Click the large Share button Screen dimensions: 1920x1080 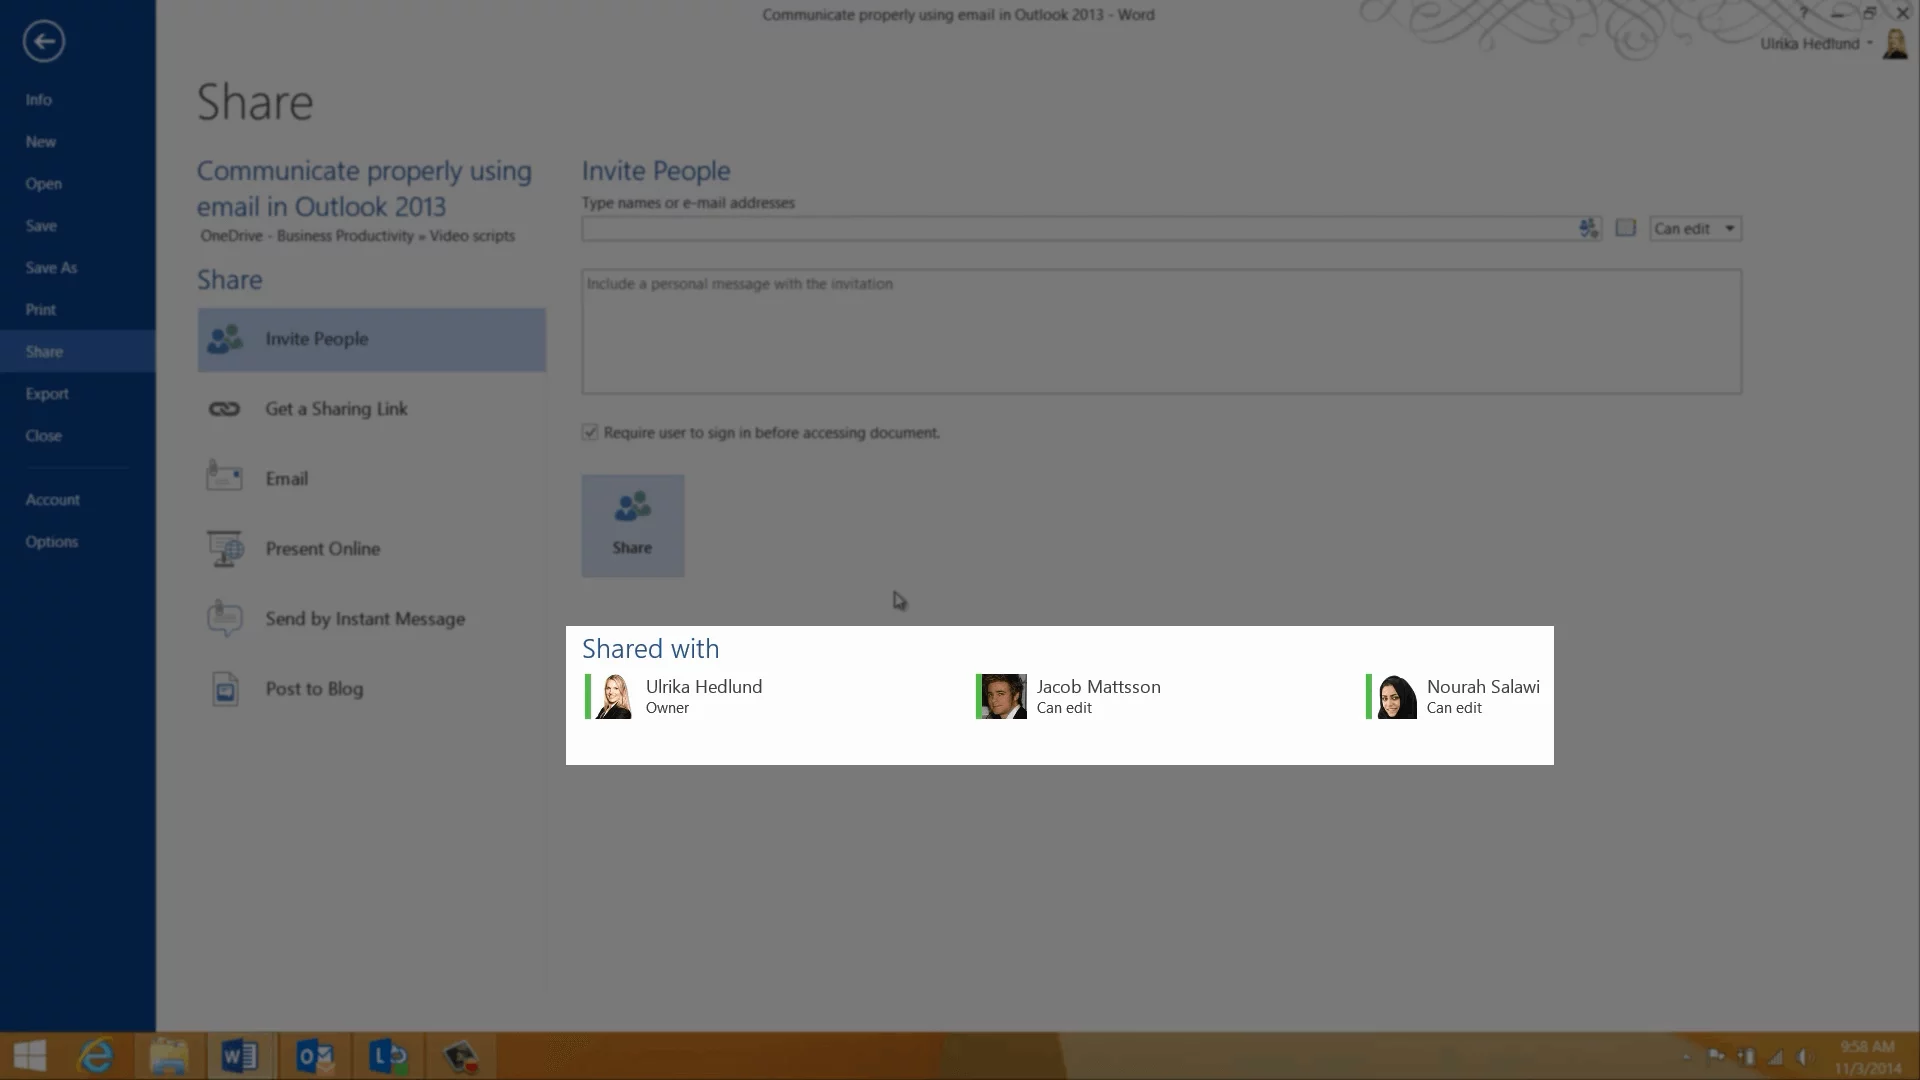coord(633,526)
